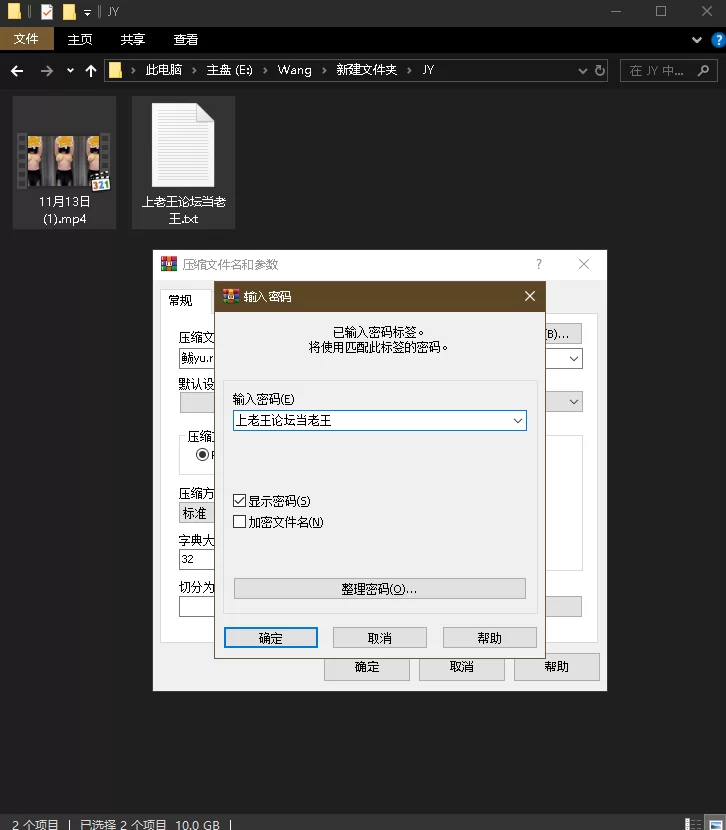
Task: Click the Back arrow in Explorer
Action: pyautogui.click(x=17, y=71)
